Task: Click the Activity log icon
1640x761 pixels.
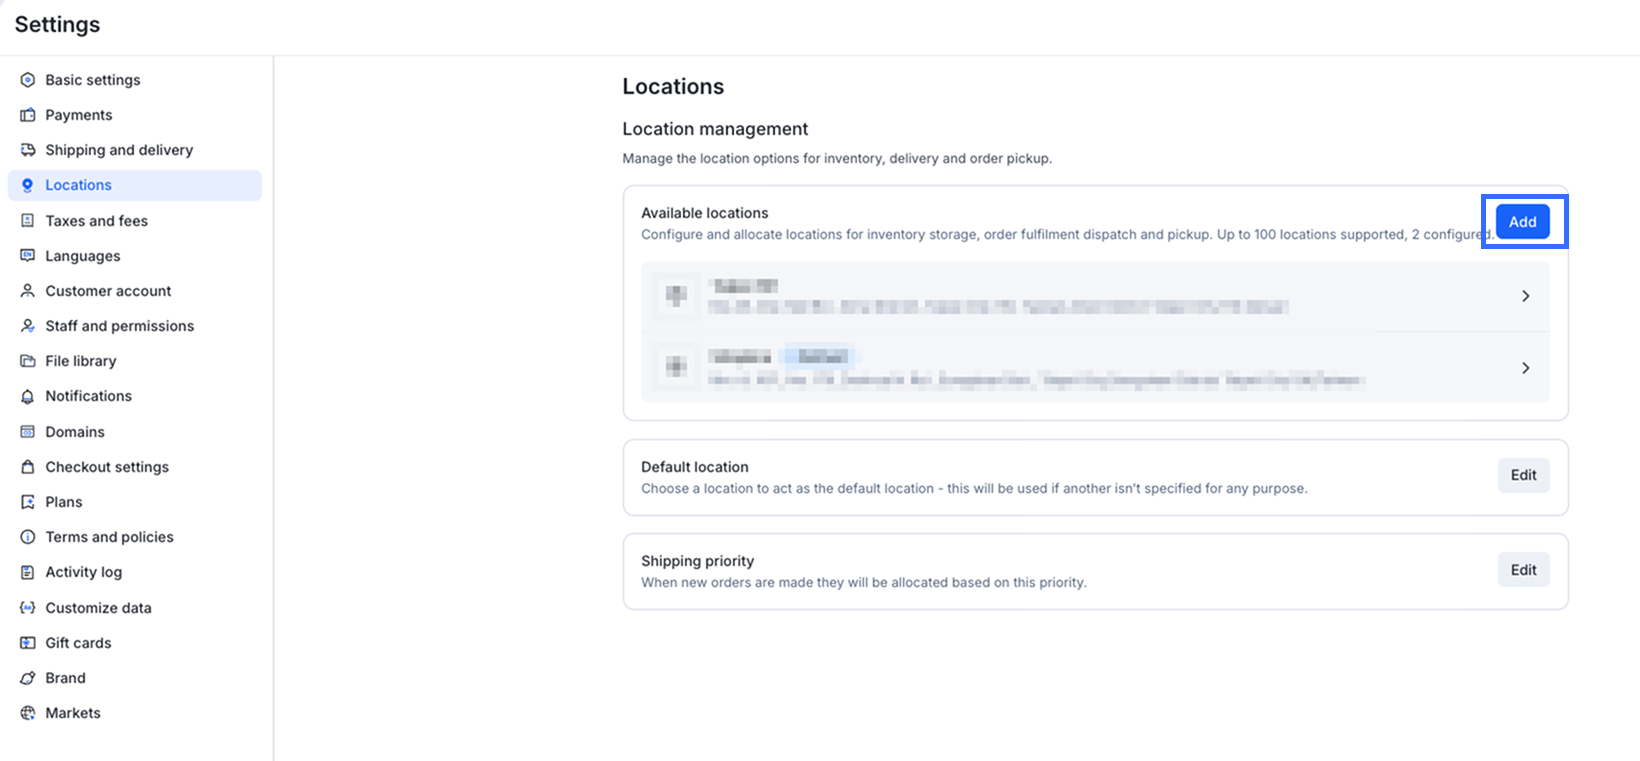Action: pos(28,572)
